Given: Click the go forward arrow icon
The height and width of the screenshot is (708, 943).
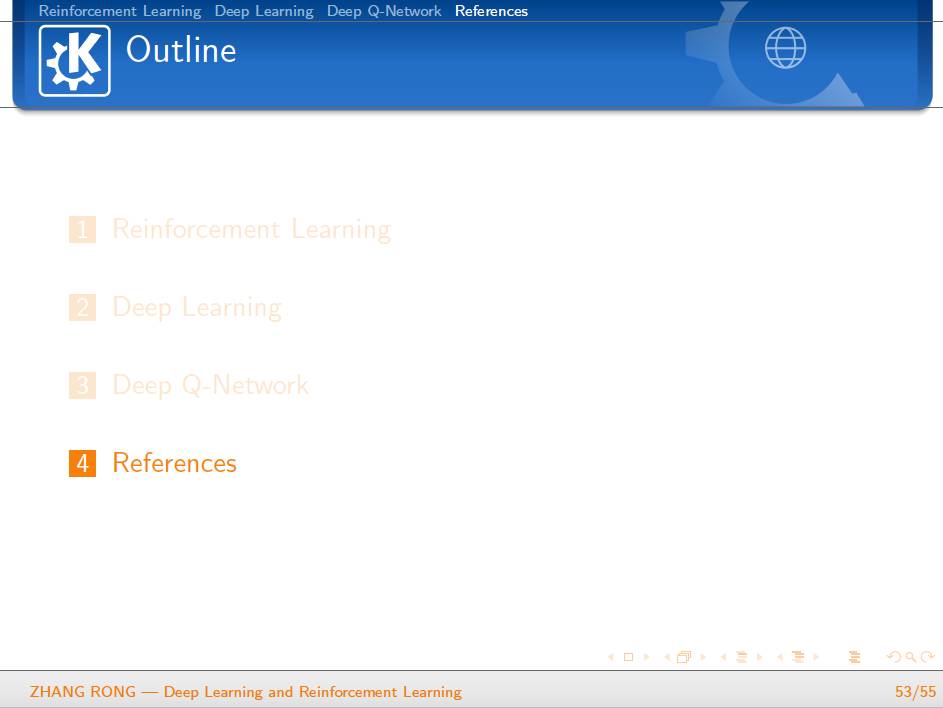Looking at the screenshot, I should pos(928,657).
